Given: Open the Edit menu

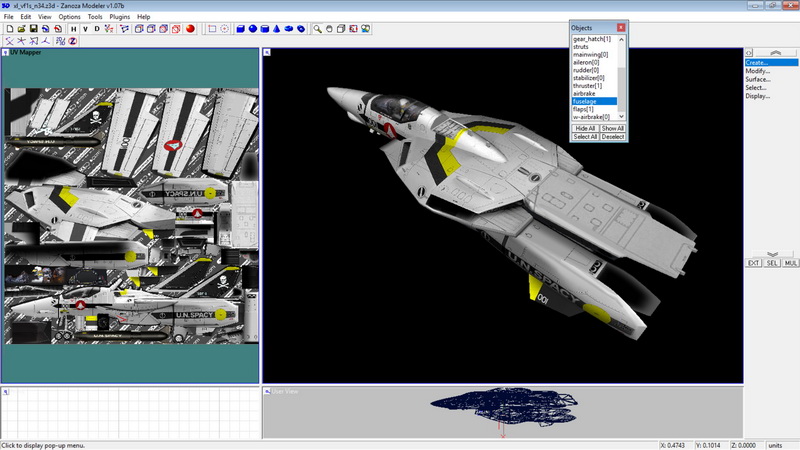Looking at the screenshot, I should click(26, 17).
